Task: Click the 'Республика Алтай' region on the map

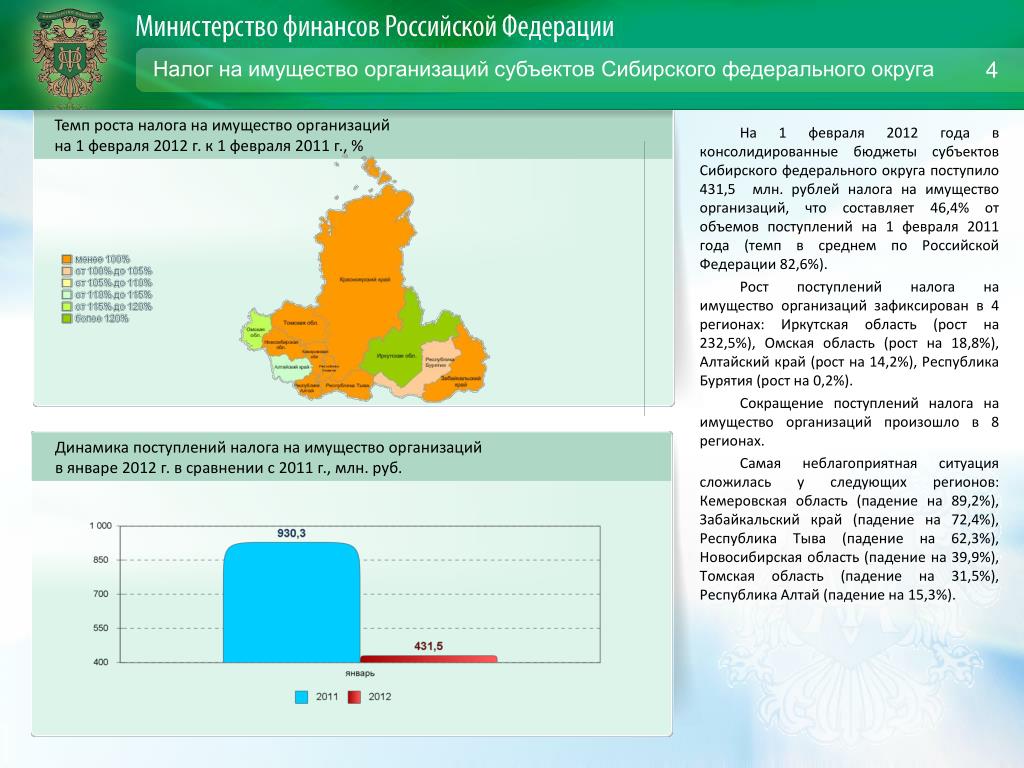Action: click(307, 388)
